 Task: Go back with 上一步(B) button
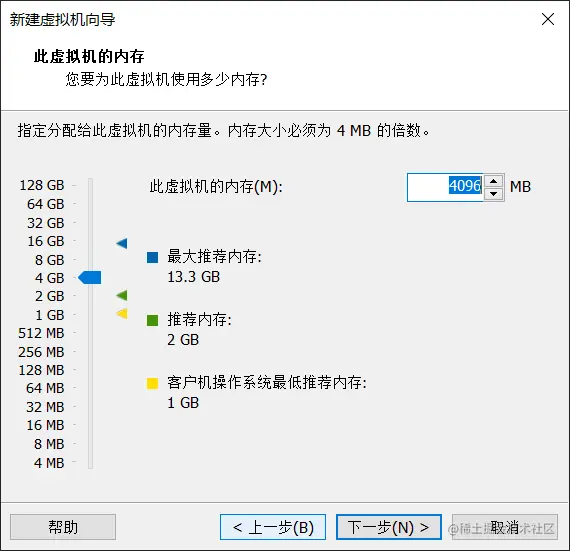273,527
